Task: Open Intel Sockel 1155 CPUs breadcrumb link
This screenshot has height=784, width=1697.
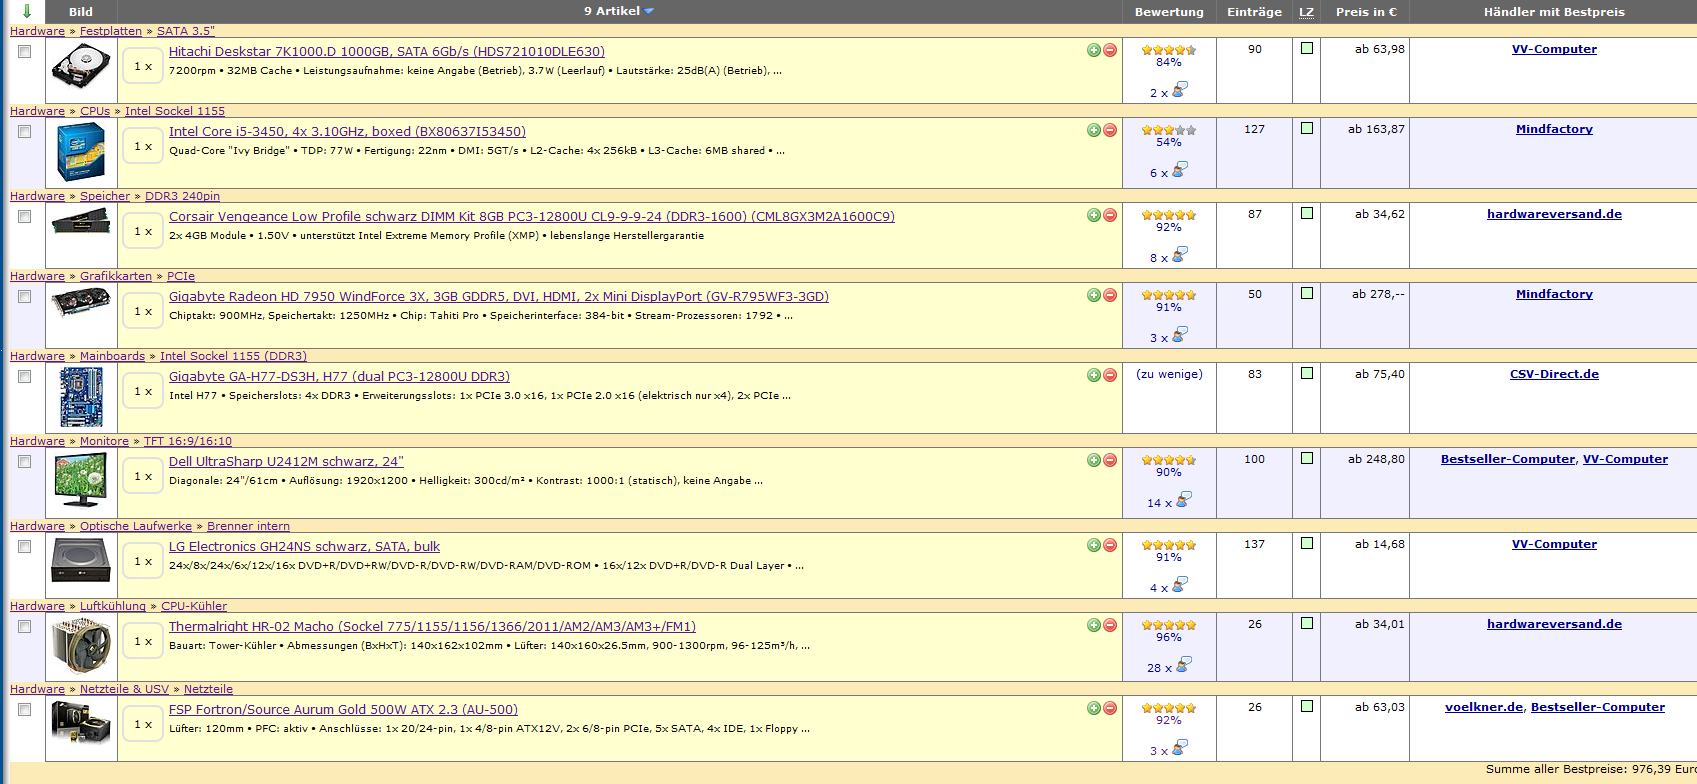Action: click(x=175, y=111)
